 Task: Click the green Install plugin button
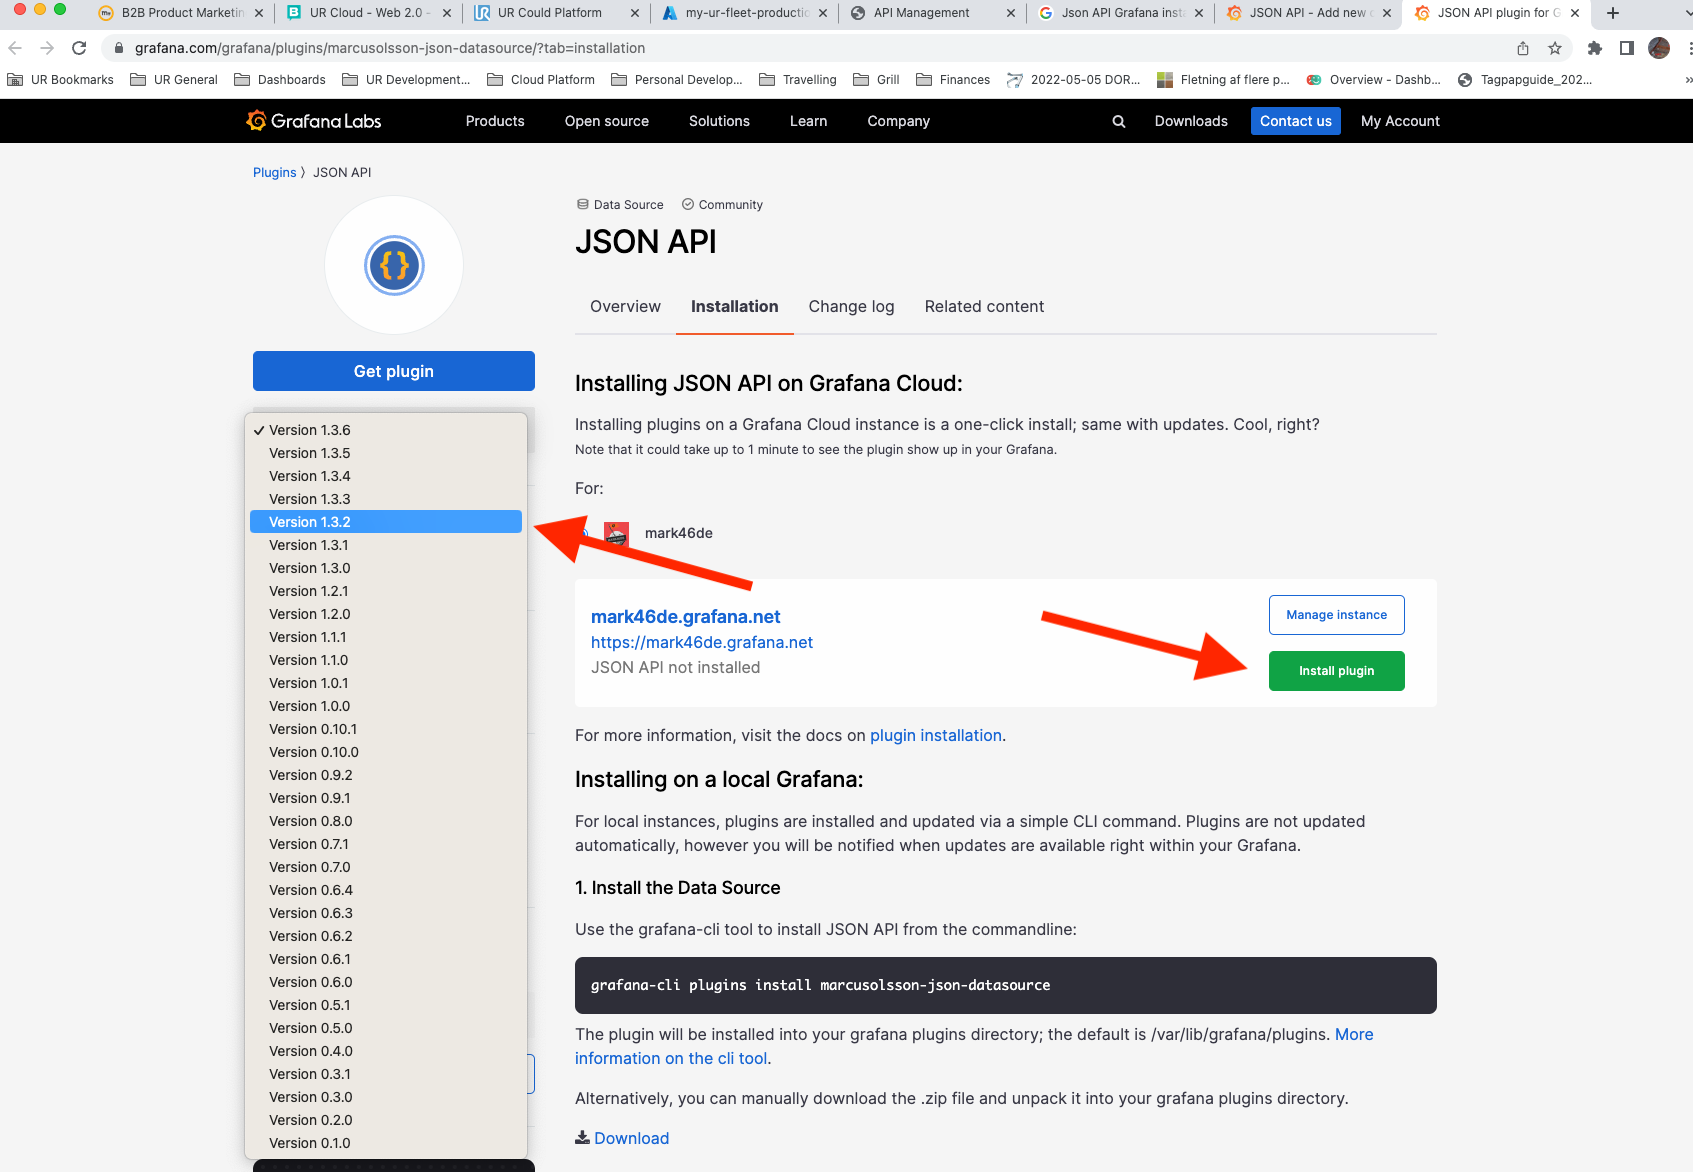(1336, 670)
